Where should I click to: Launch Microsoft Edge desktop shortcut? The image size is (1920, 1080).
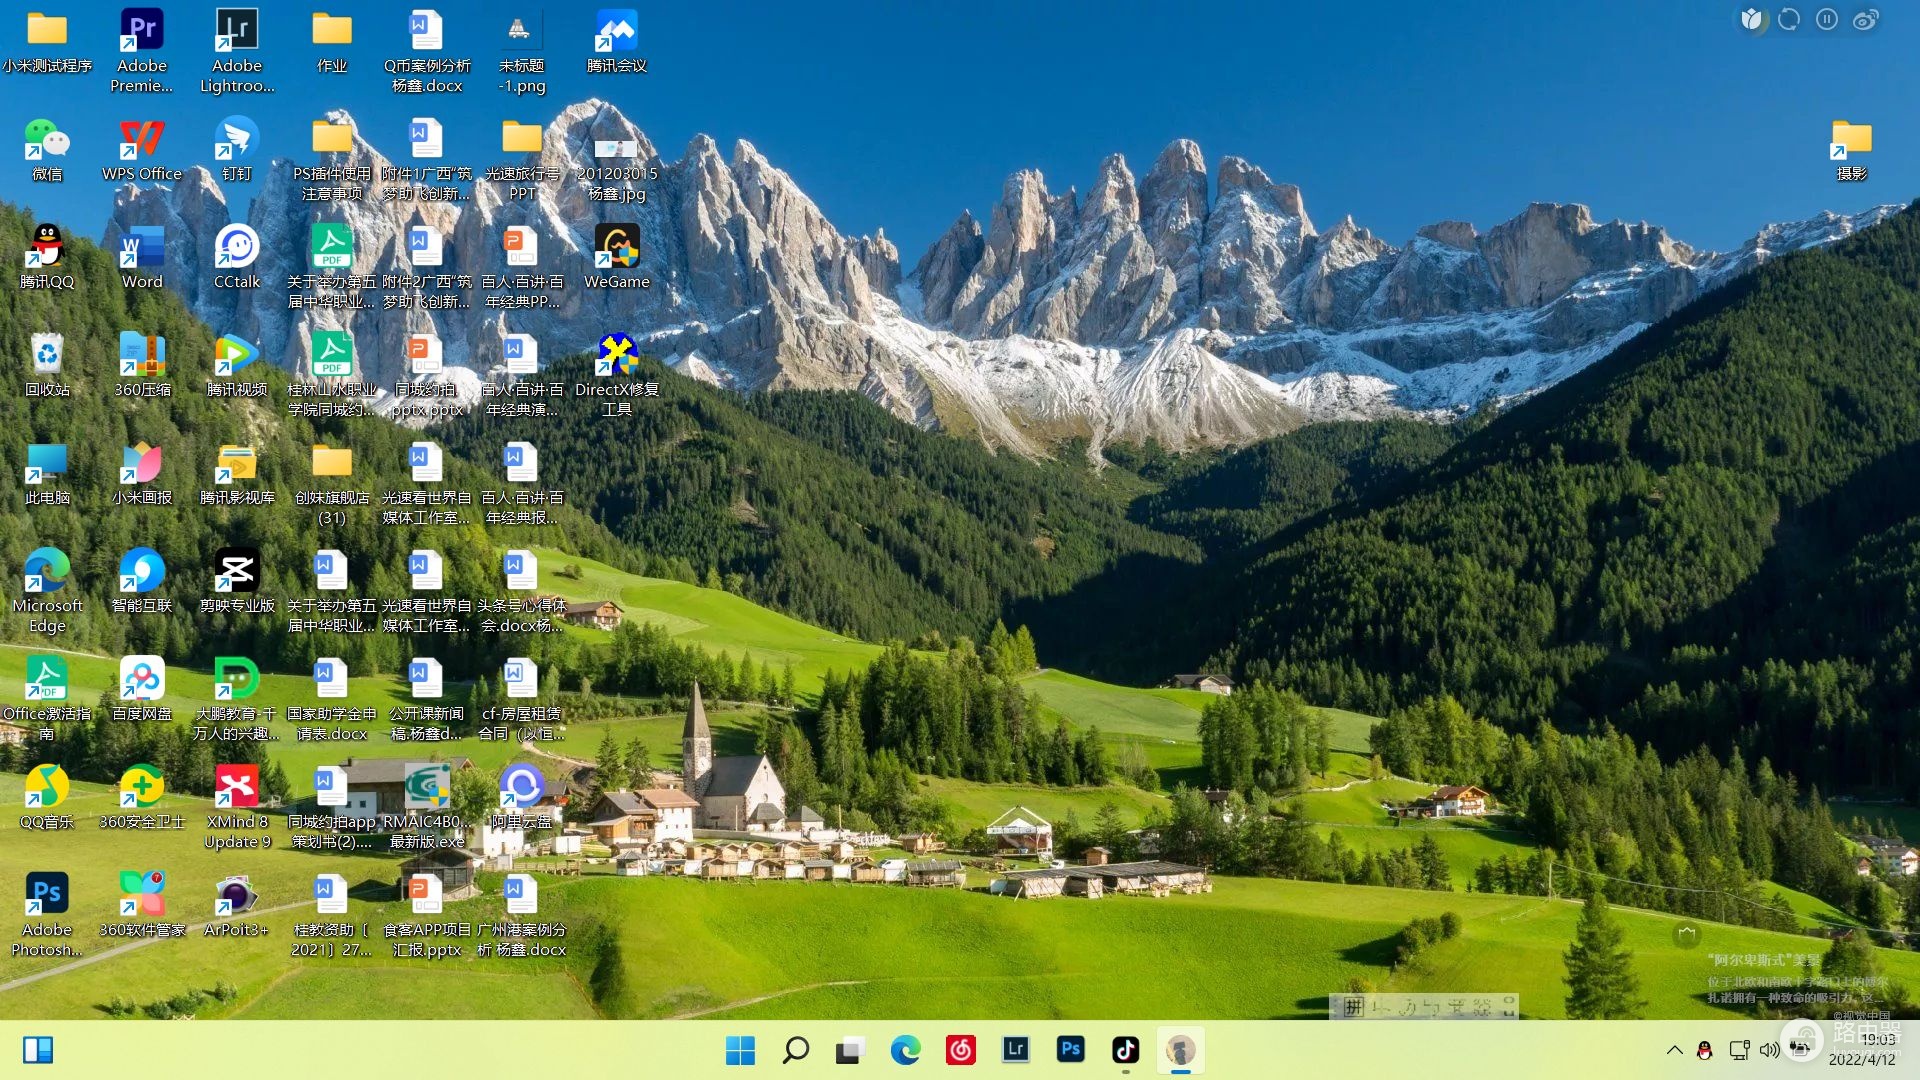(47, 592)
